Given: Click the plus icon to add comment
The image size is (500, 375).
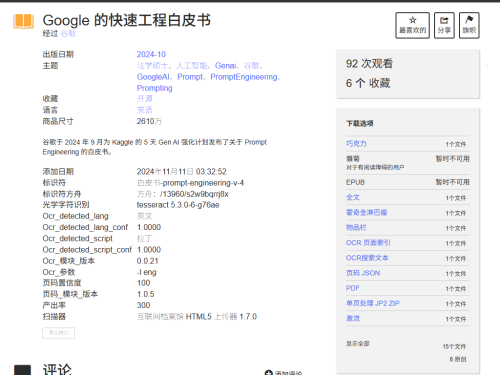Looking at the screenshot, I should pos(268,373).
